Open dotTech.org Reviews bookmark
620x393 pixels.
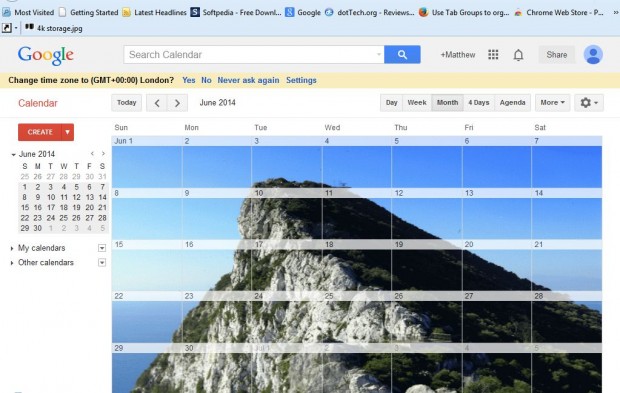coord(369,12)
